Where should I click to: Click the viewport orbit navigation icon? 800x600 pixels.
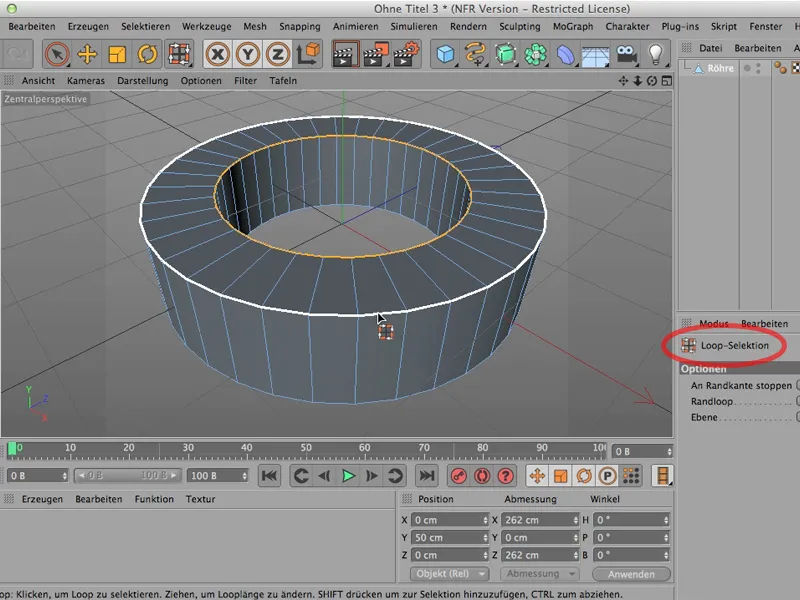tap(652, 81)
